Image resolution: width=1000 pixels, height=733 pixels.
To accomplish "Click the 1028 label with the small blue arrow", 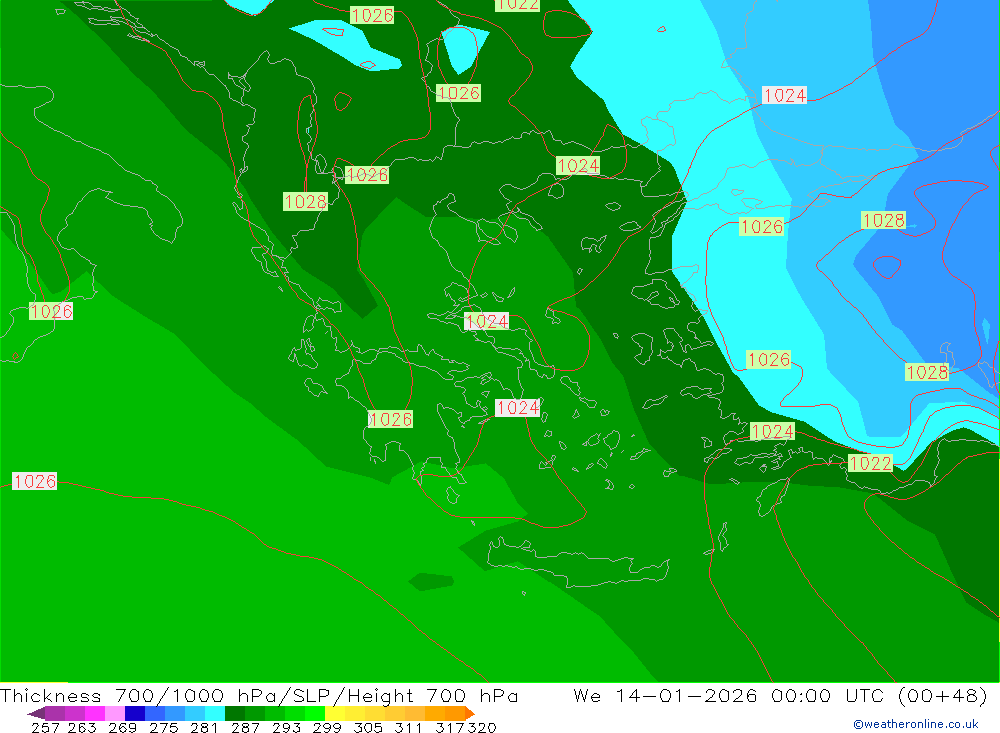I will point(883,220).
